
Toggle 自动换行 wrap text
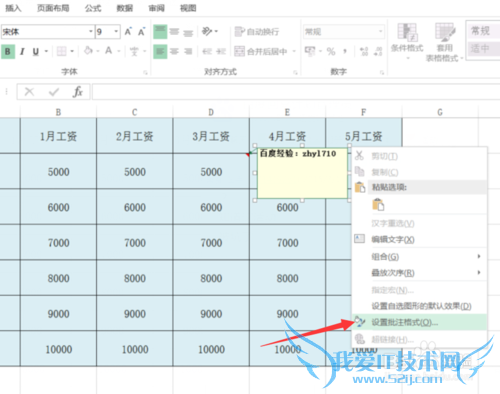click(257, 32)
